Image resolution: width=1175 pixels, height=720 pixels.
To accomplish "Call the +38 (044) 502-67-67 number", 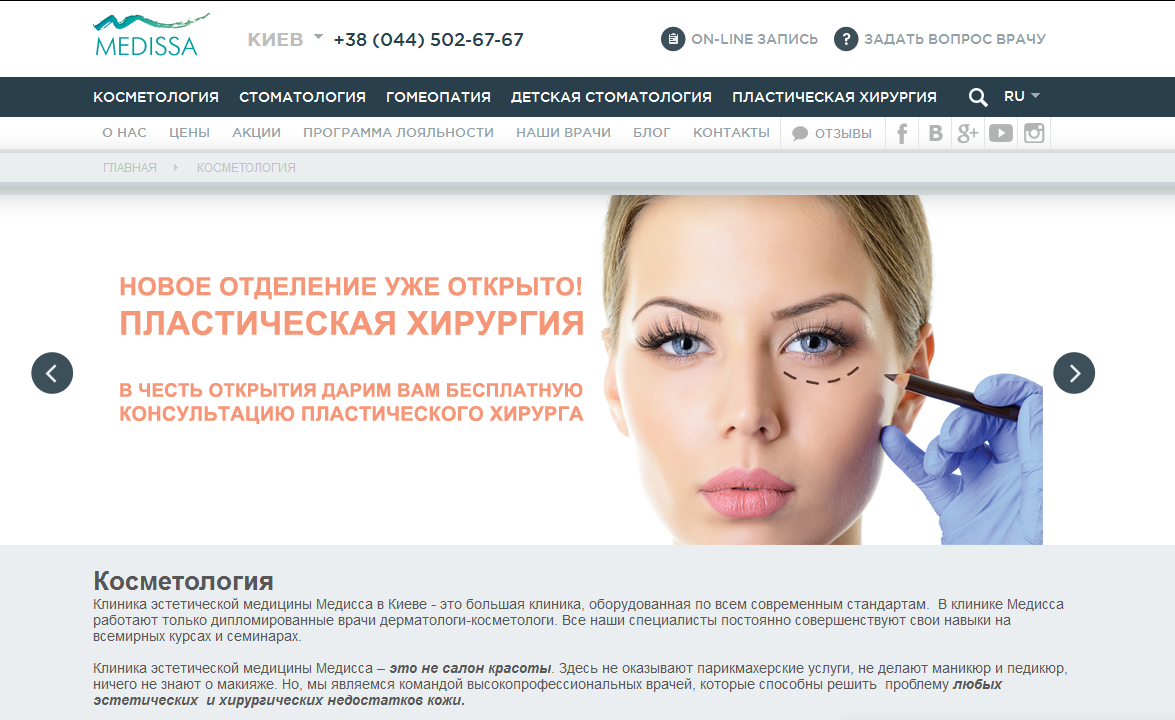I will 429,40.
